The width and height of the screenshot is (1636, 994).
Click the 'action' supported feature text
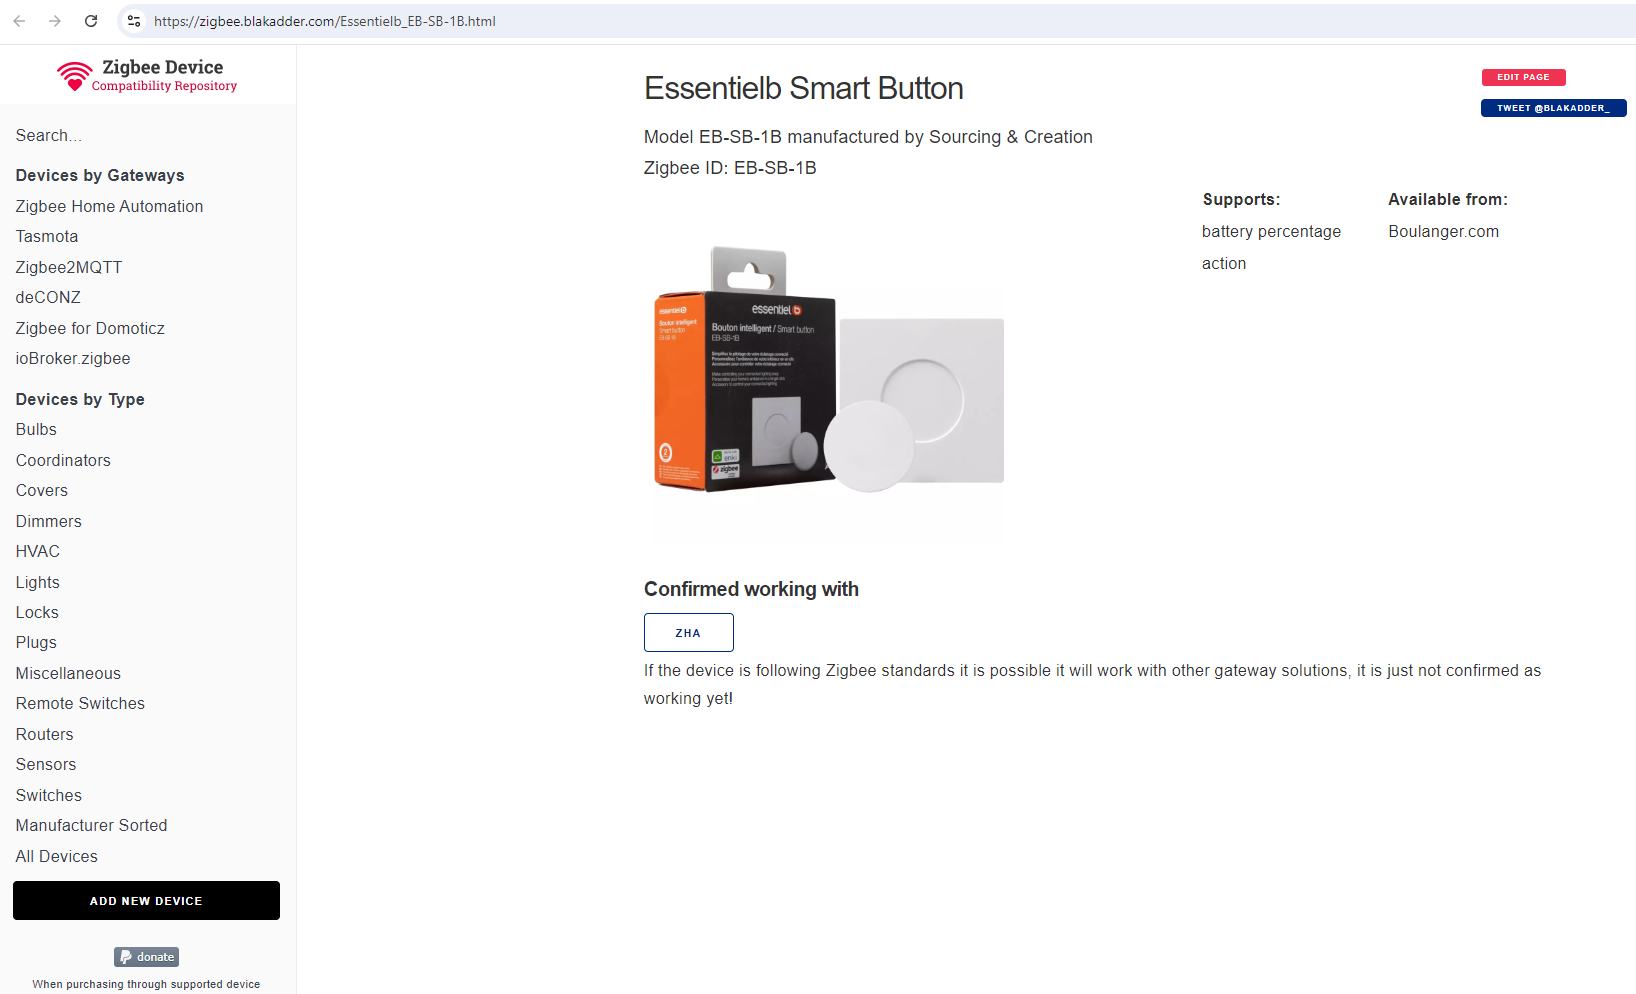point(1224,263)
